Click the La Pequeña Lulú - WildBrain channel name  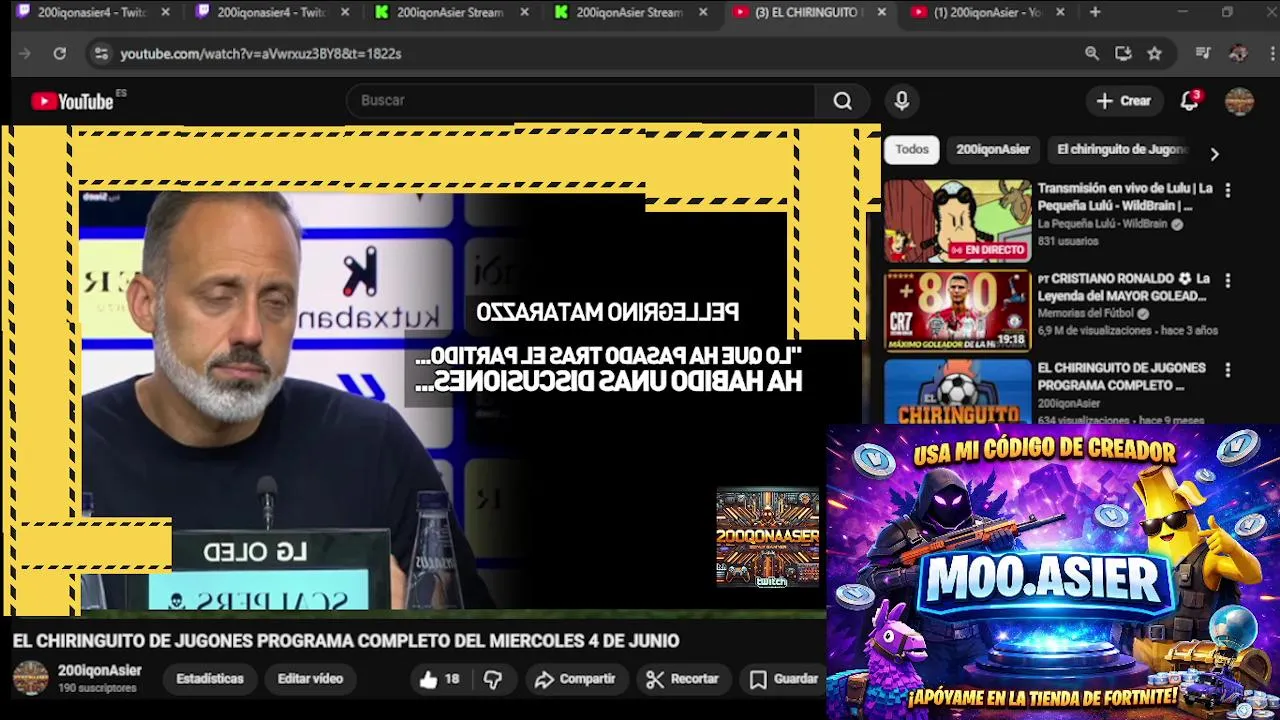click(1102, 225)
